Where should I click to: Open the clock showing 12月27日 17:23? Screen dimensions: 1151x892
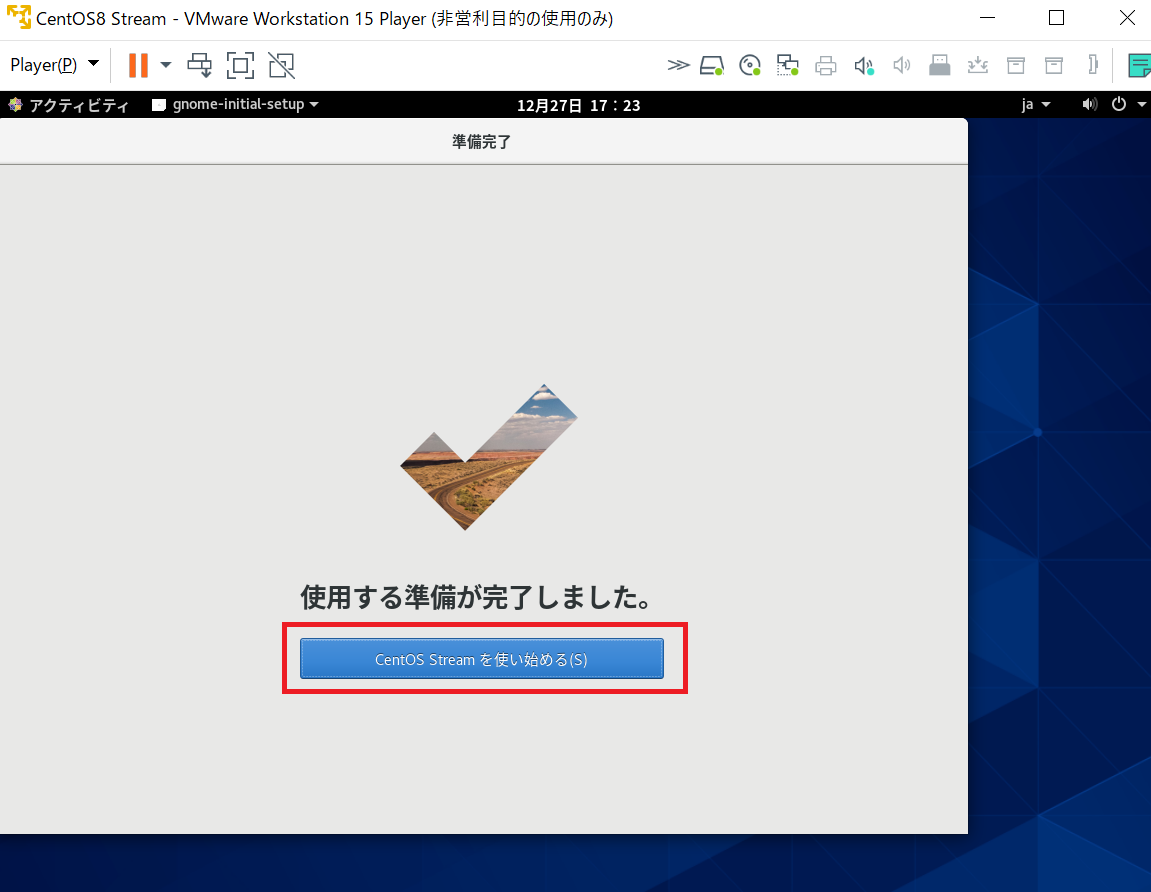[x=578, y=105]
